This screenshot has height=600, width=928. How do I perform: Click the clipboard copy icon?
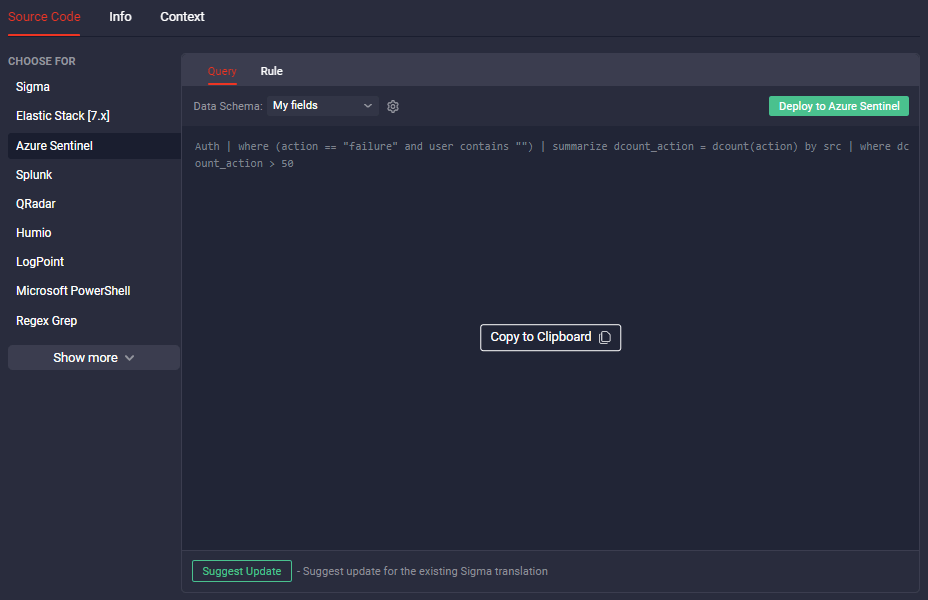(605, 337)
